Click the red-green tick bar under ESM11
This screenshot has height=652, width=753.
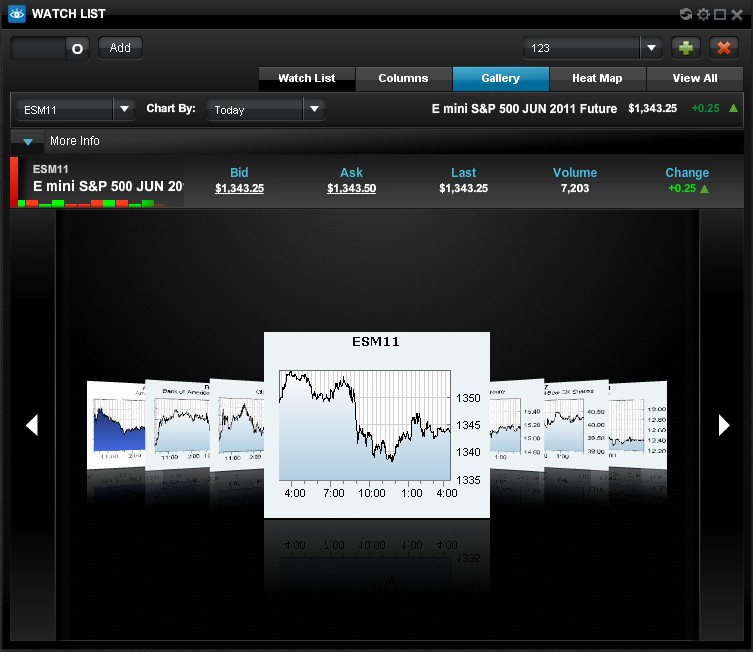point(91,204)
